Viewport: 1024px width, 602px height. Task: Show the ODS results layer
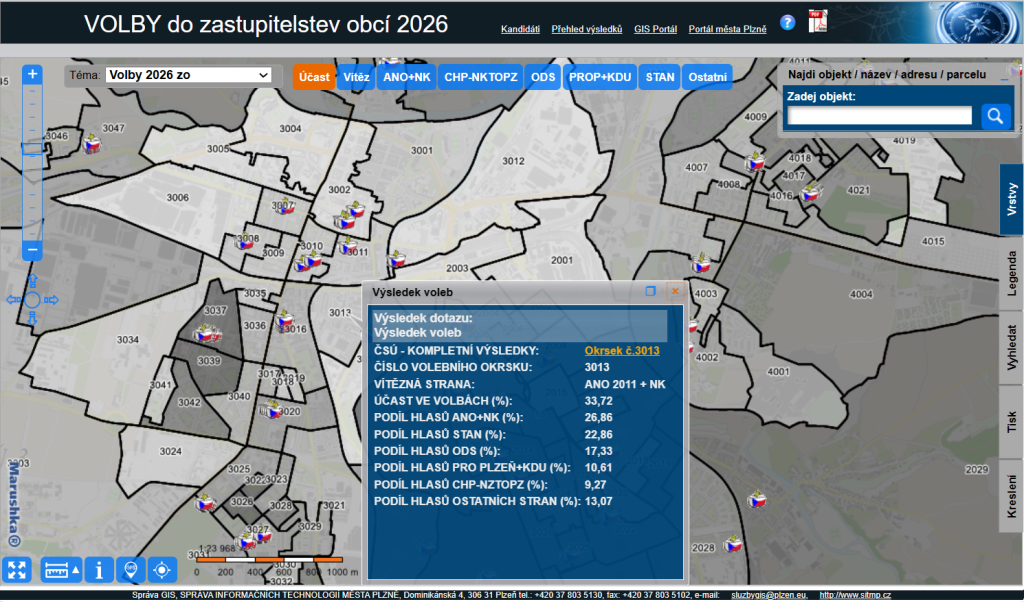pos(543,77)
